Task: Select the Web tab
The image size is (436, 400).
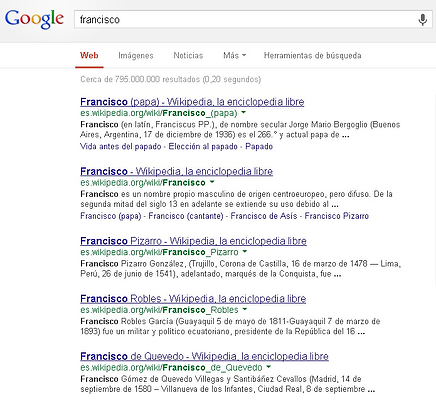Action: [x=89, y=55]
